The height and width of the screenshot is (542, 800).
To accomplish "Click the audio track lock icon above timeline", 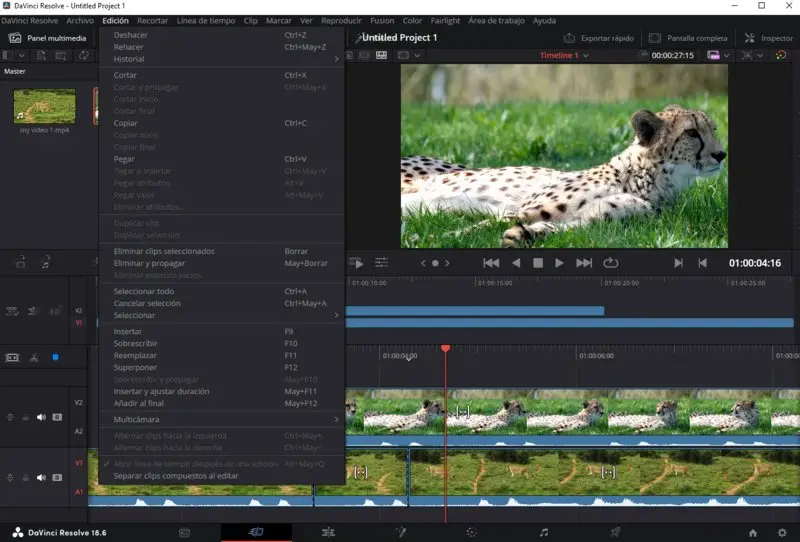I will 45,262.
